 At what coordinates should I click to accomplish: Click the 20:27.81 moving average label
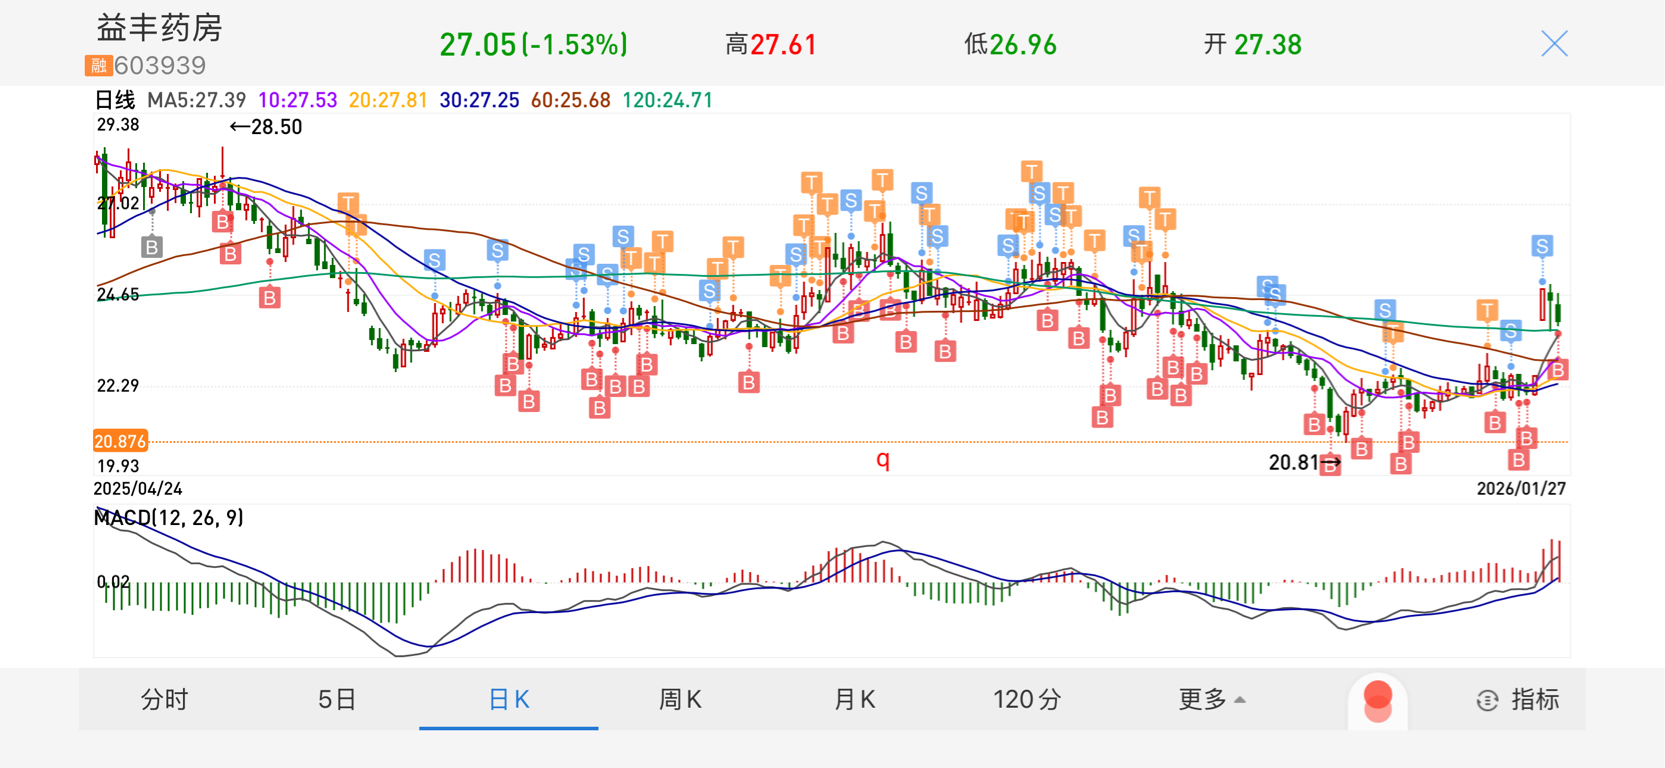[388, 100]
